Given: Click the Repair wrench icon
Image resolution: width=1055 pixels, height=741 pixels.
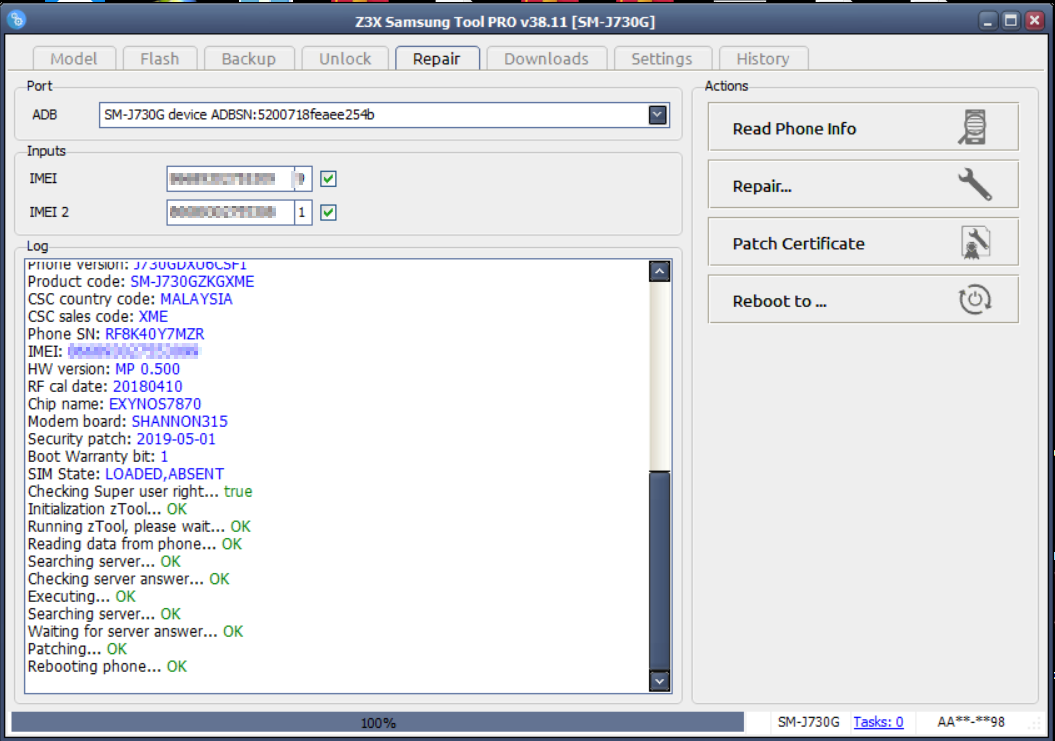Looking at the screenshot, I should click(974, 184).
